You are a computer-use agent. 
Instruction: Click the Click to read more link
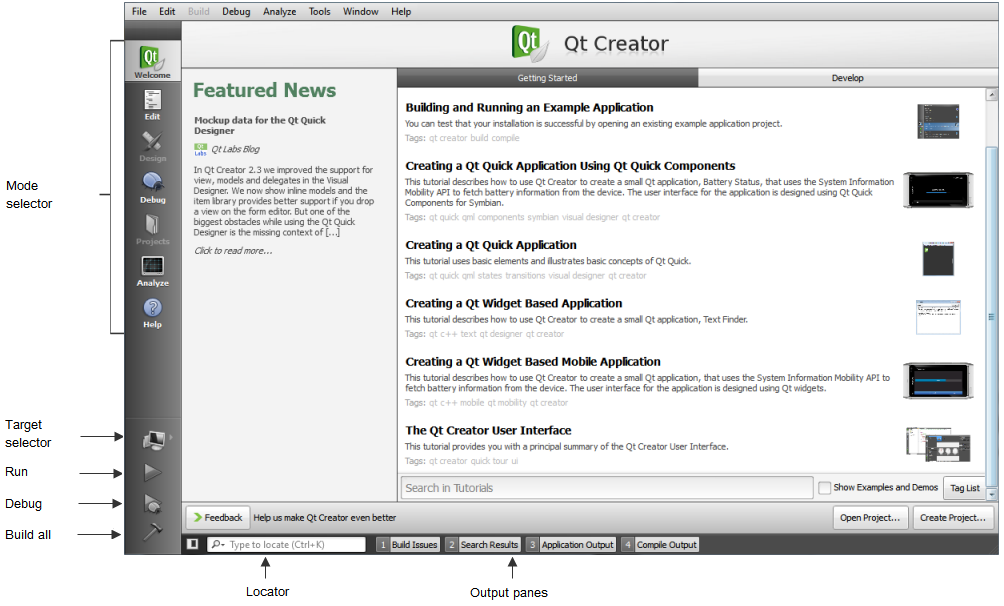click(233, 250)
